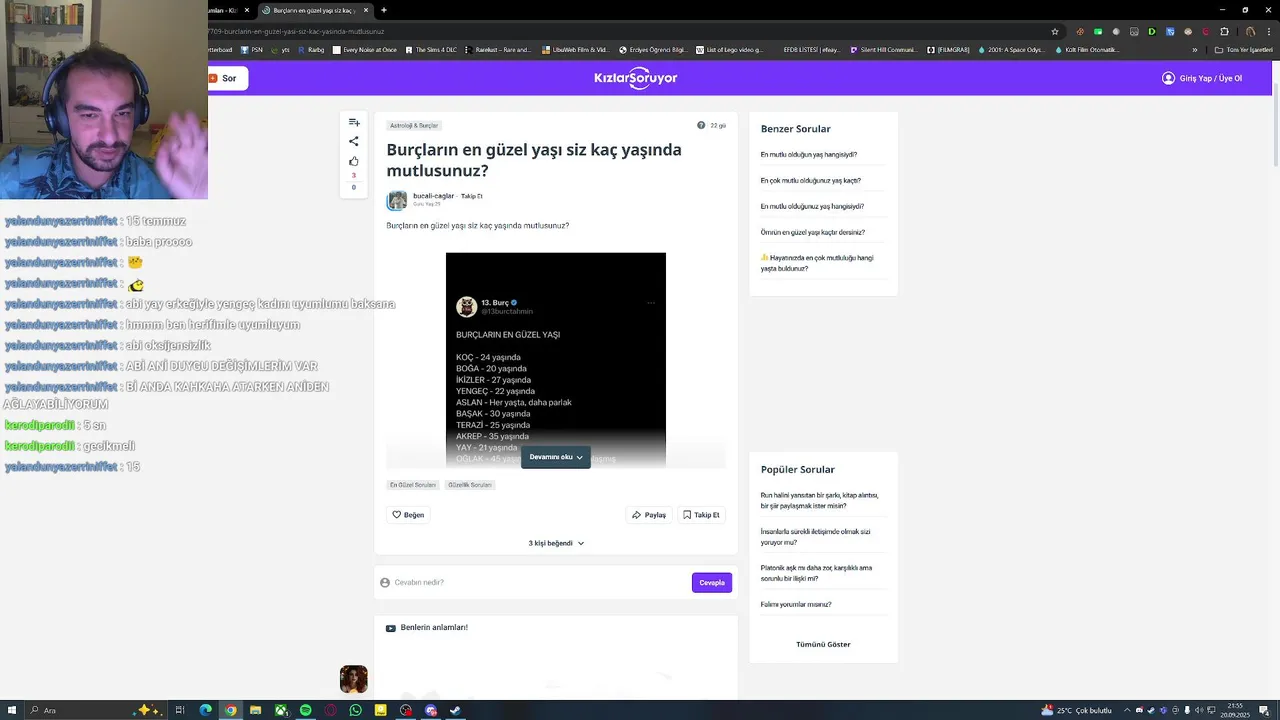The image size is (1280, 720).
Task: Bookmark page with star icon
Action: pyautogui.click(x=1054, y=31)
